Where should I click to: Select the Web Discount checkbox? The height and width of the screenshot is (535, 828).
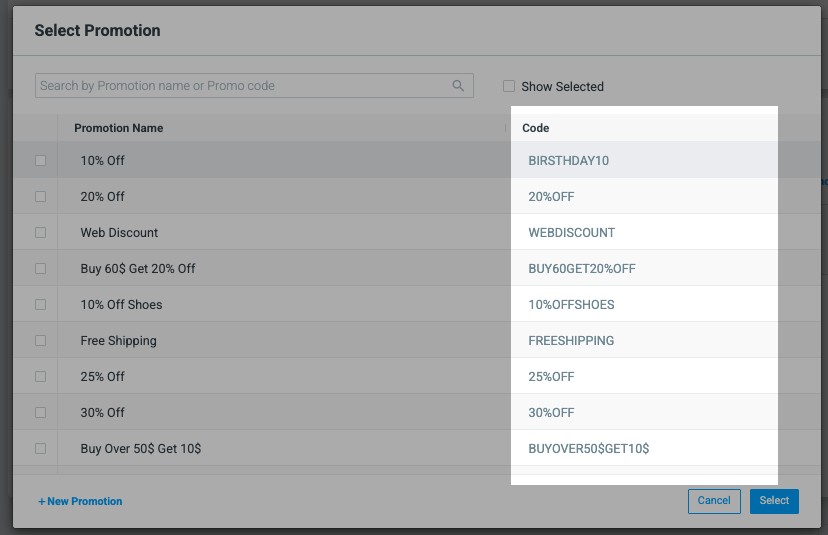(41, 232)
